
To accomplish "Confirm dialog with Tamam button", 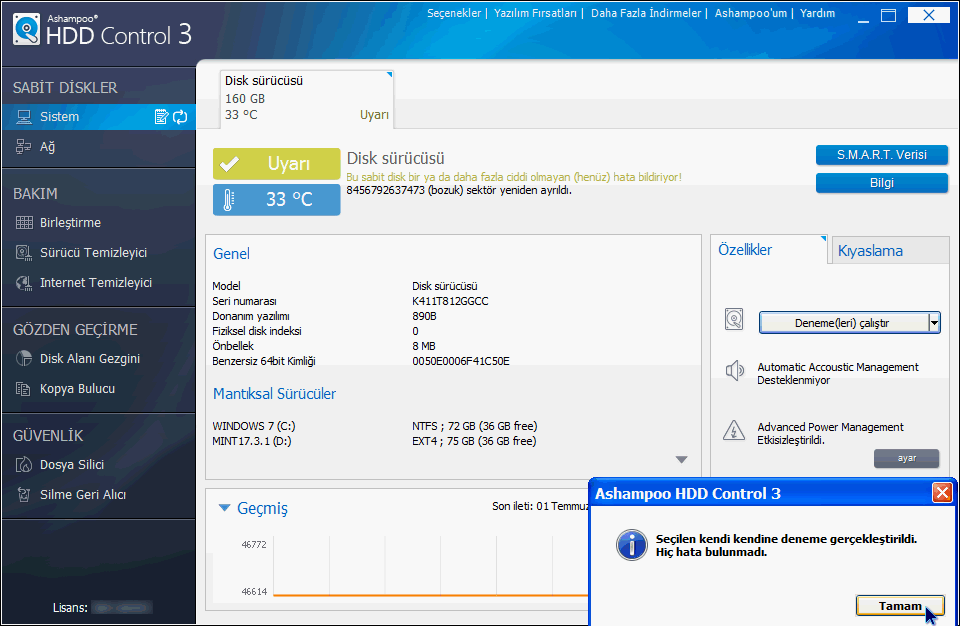I will 900,606.
